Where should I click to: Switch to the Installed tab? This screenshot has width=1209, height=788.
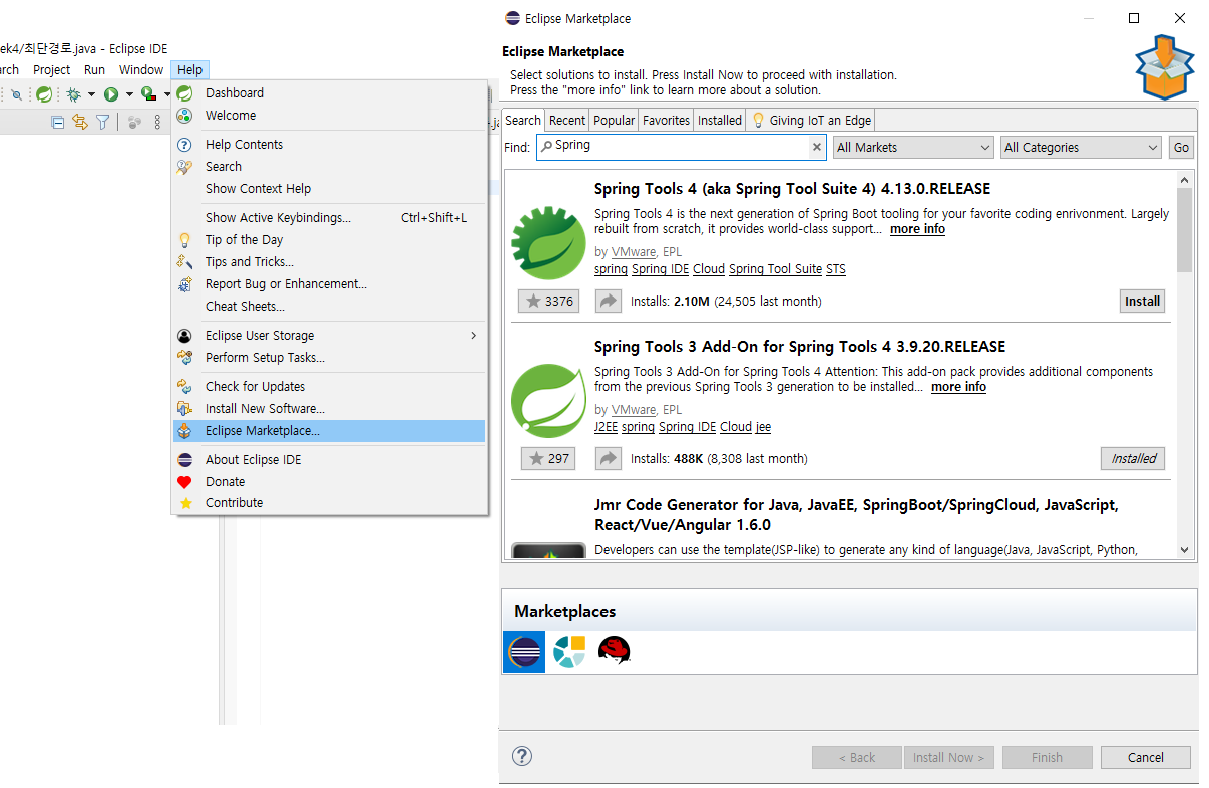tap(720, 121)
